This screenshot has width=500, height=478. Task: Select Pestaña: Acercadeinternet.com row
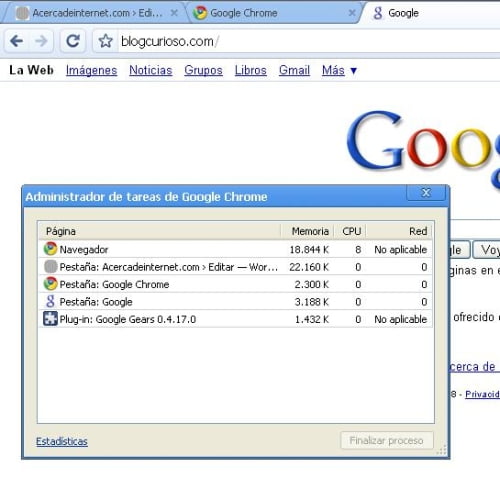tap(236, 267)
